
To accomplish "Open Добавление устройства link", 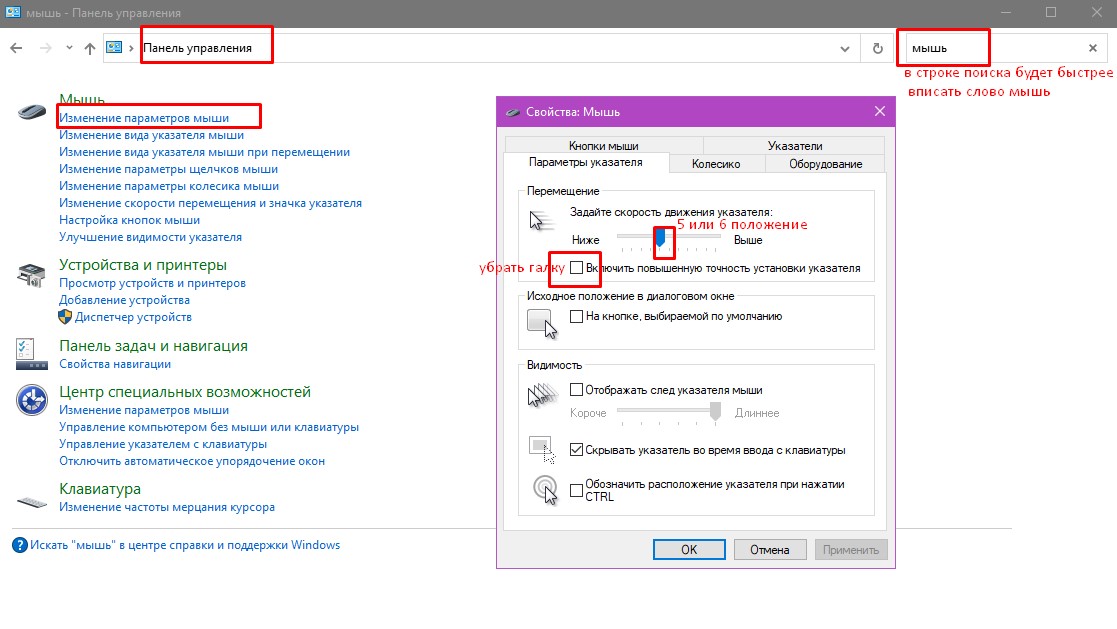I will coord(125,301).
